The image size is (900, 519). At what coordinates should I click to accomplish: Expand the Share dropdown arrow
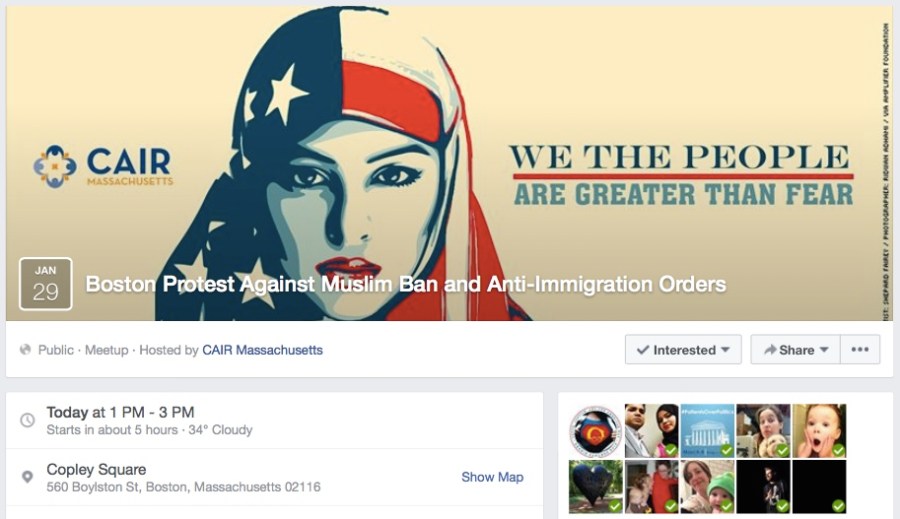[x=824, y=350]
